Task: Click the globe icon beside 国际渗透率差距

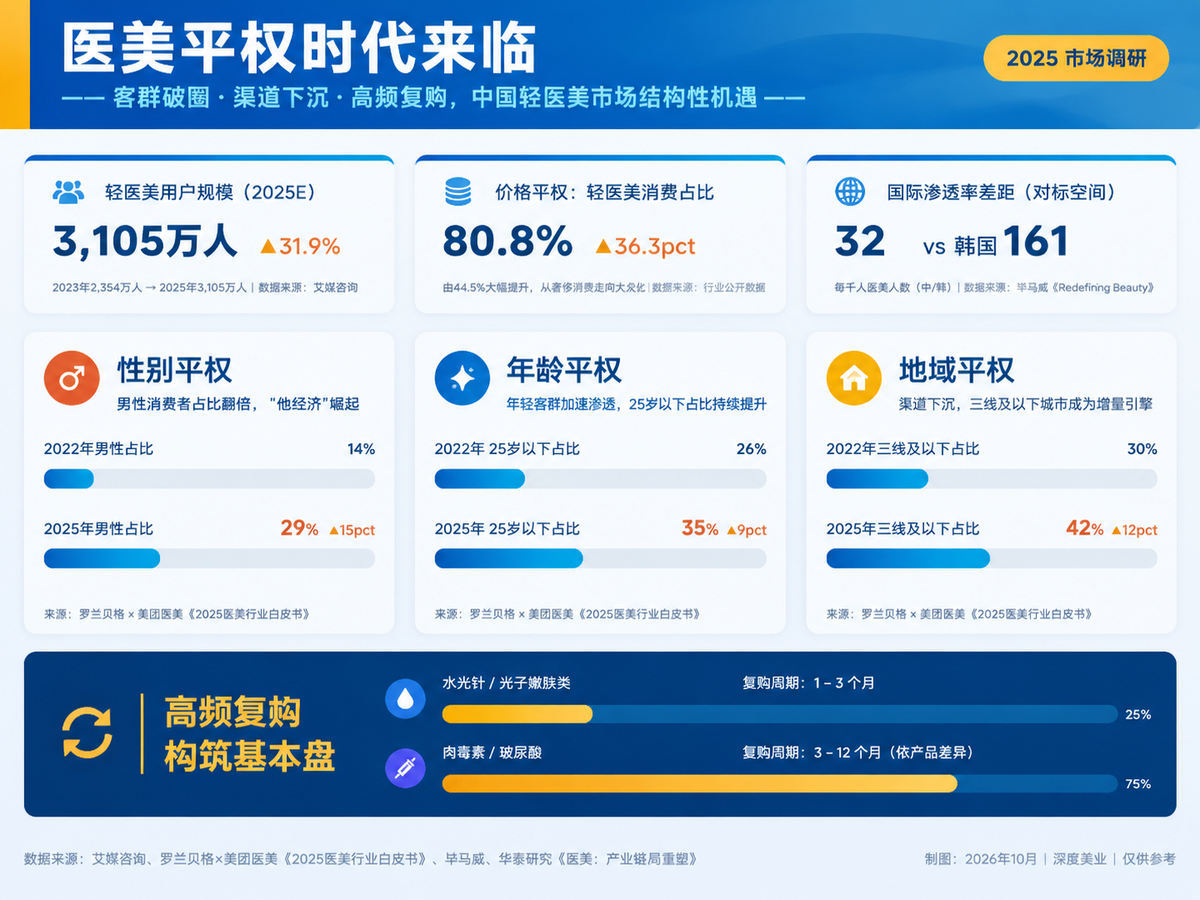Action: [x=850, y=192]
